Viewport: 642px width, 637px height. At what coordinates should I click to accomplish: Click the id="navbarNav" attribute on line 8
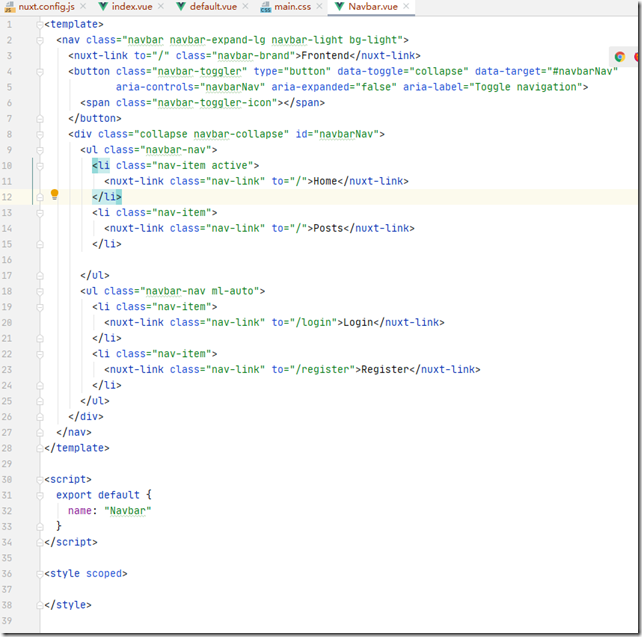(x=337, y=134)
